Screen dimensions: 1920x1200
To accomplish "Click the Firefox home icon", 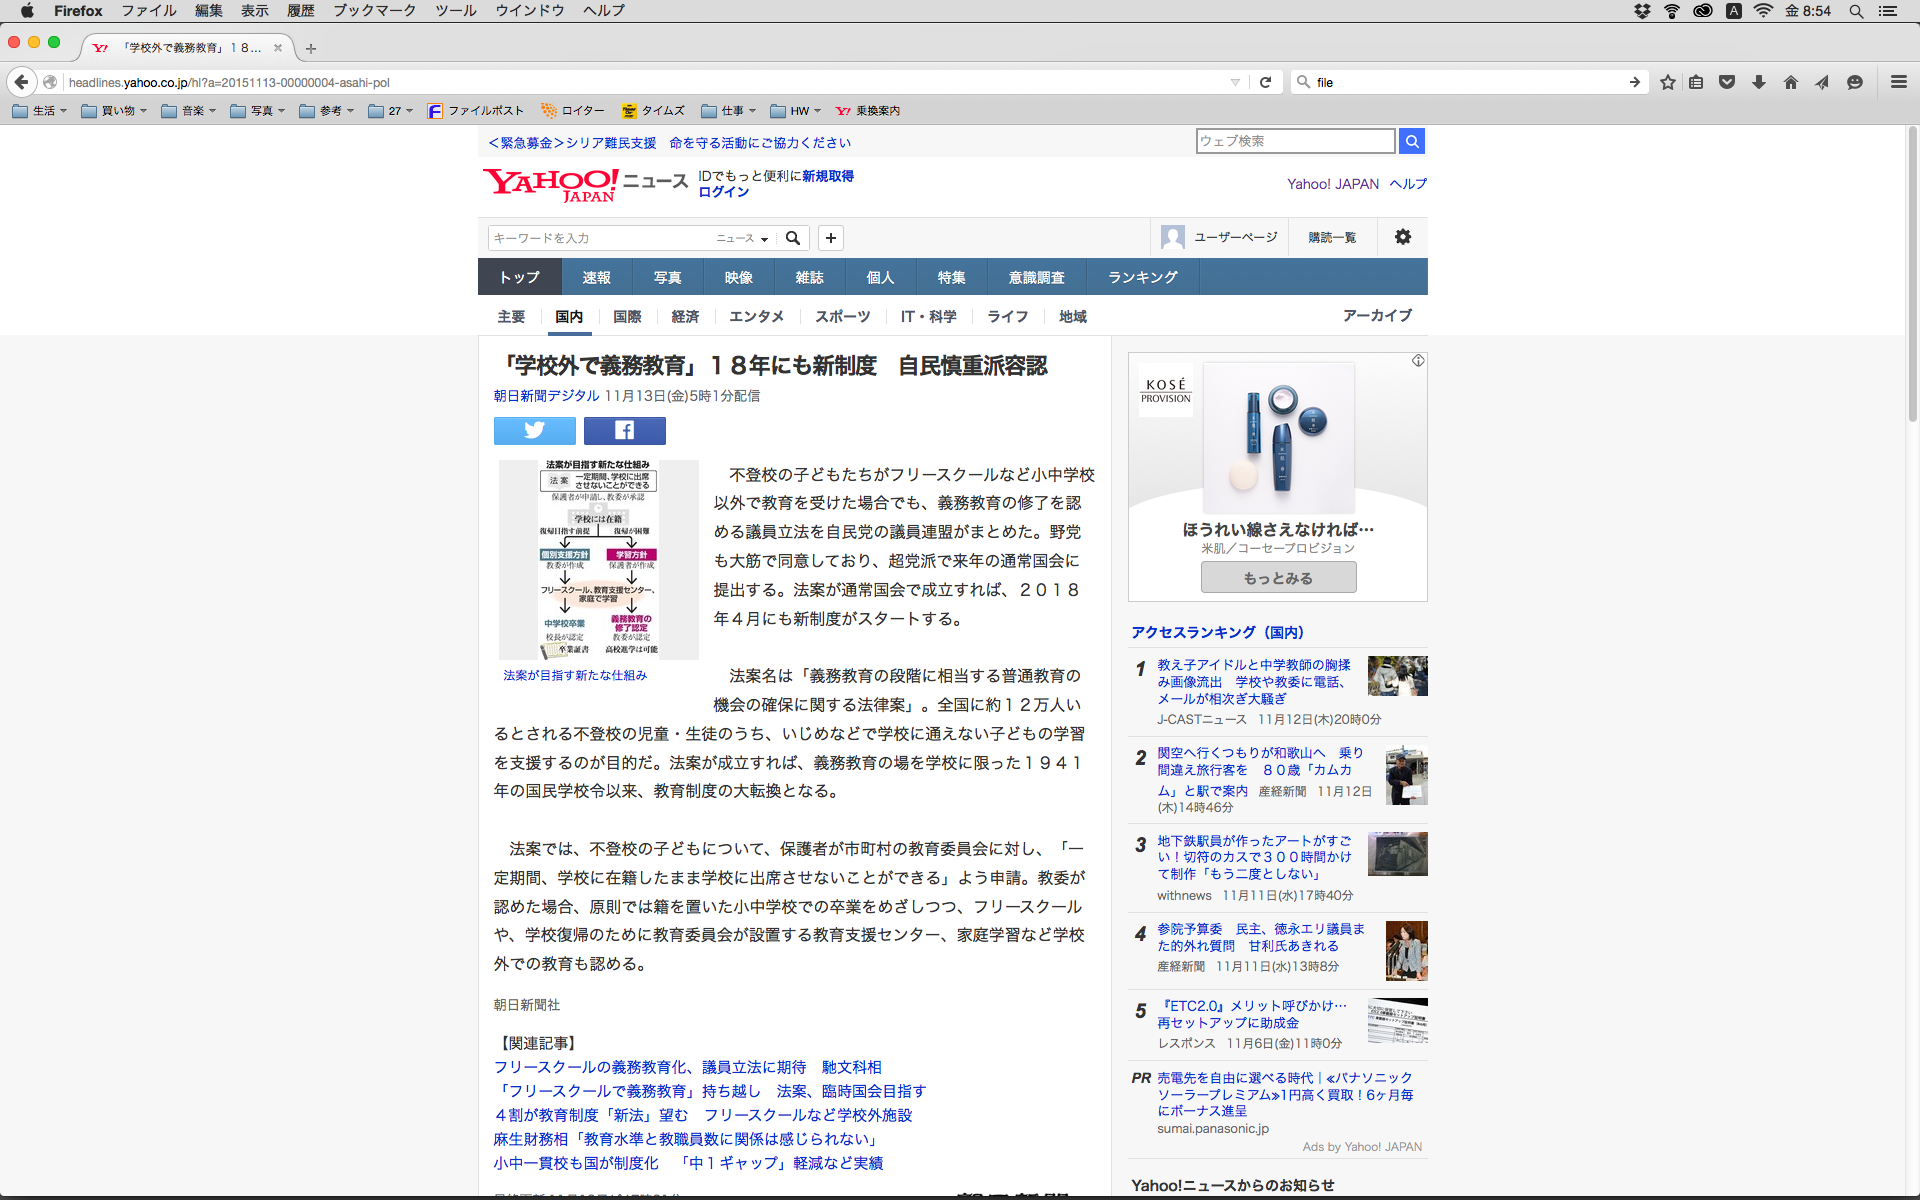I will (1790, 82).
